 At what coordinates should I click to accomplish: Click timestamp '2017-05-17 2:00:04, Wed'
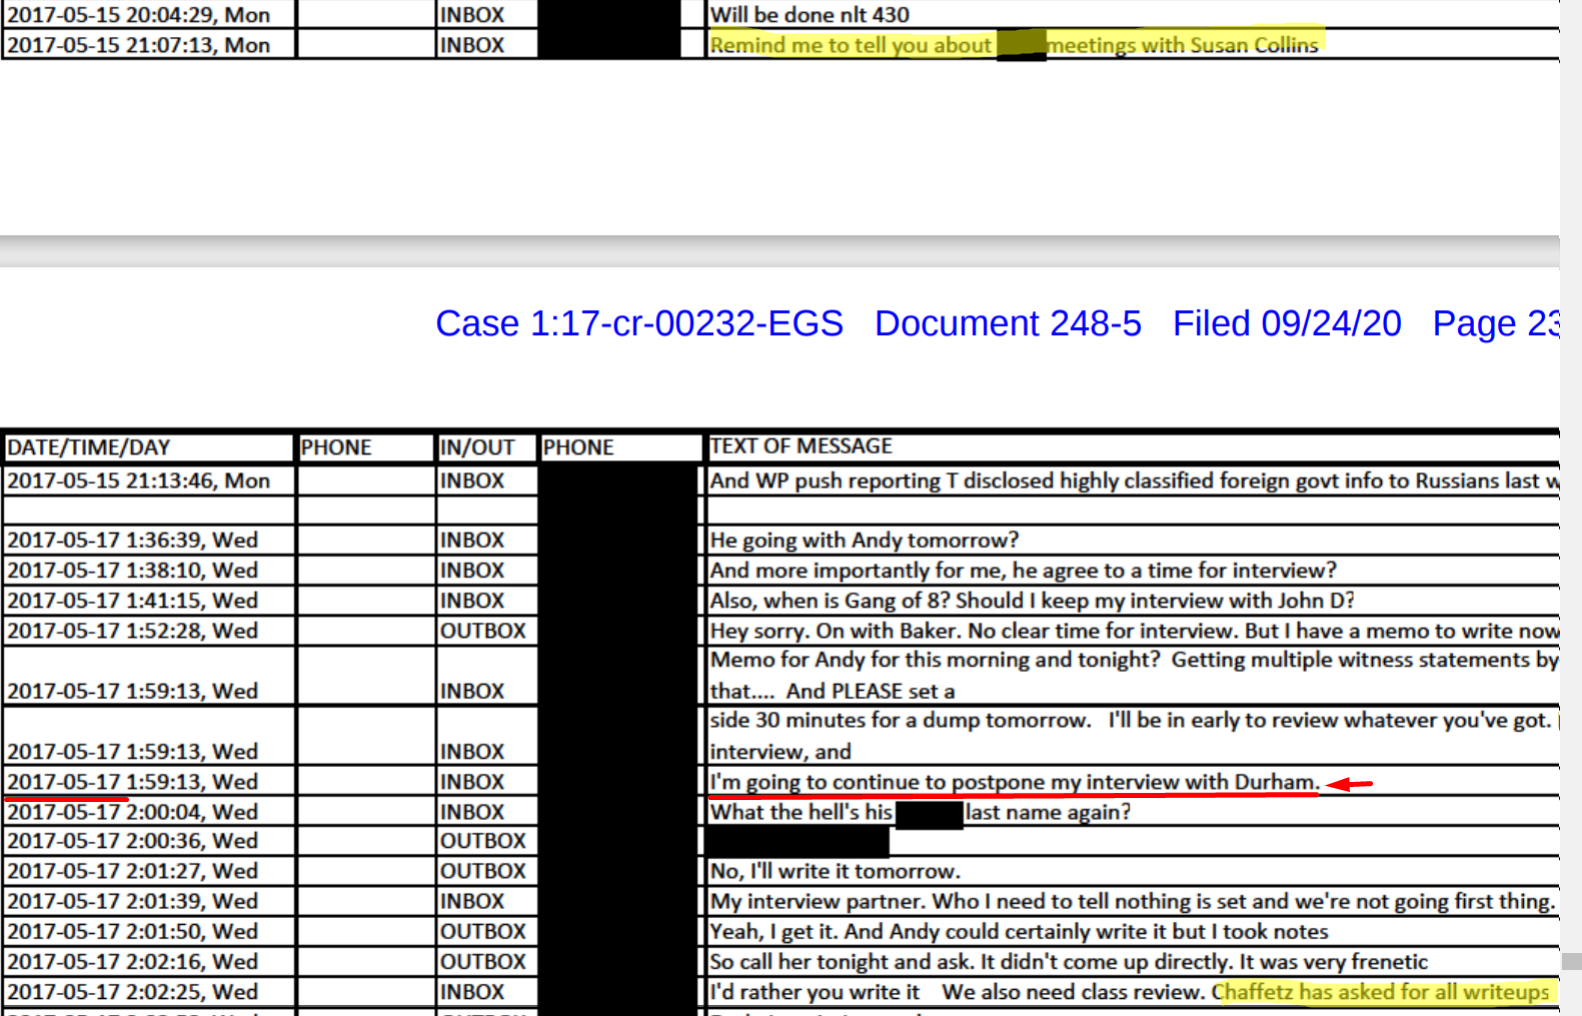(133, 812)
